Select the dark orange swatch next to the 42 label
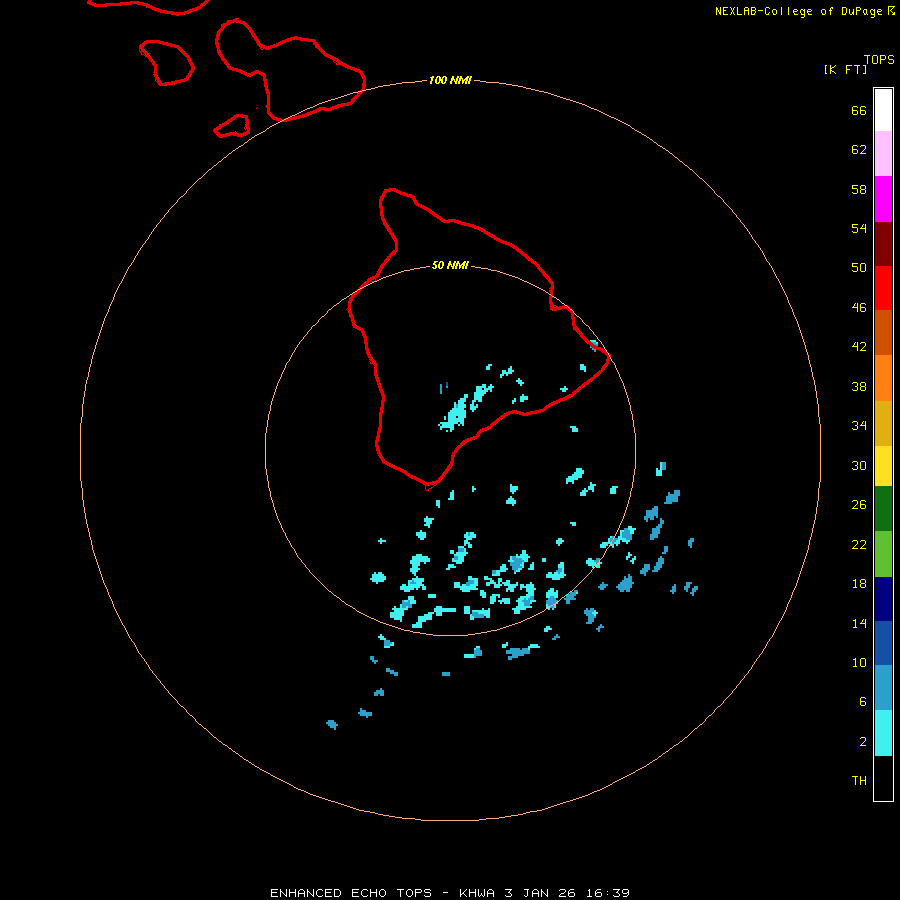Image resolution: width=900 pixels, height=900 pixels. pos(883,333)
